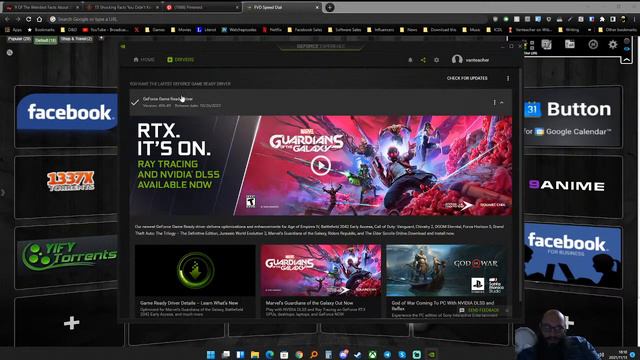Image resolution: width=640 pixels, height=360 pixels.
Task: Open Telegram from taskbar
Action: tap(387, 355)
